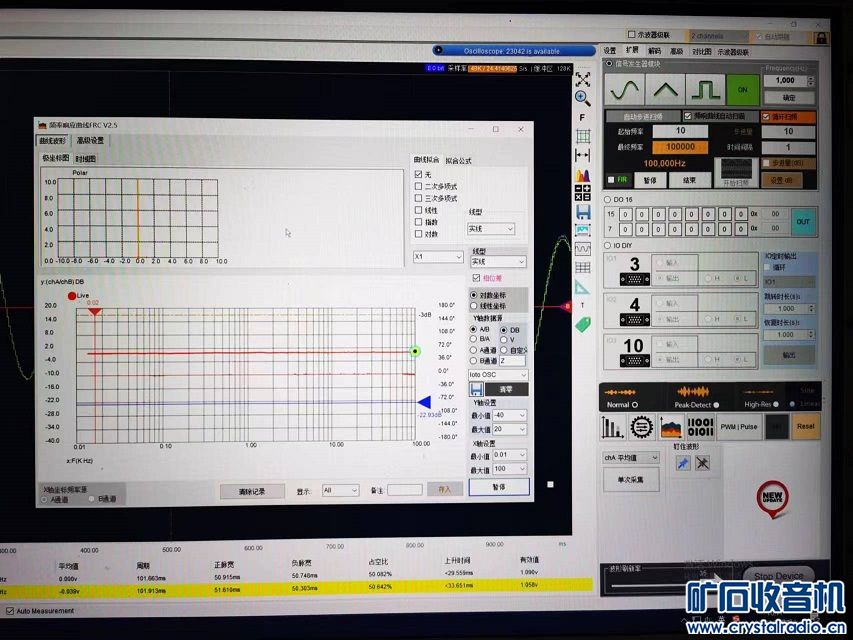Viewport: 853px width, 640px height.
Task: Click the 最终频率 field showing 100000
Action: [x=681, y=147]
